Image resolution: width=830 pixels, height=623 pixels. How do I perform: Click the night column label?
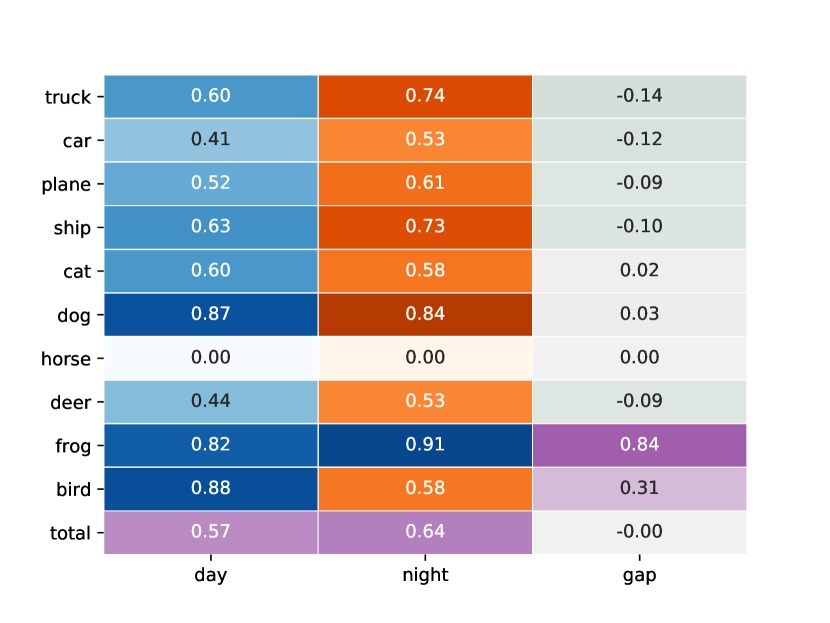click(x=425, y=575)
